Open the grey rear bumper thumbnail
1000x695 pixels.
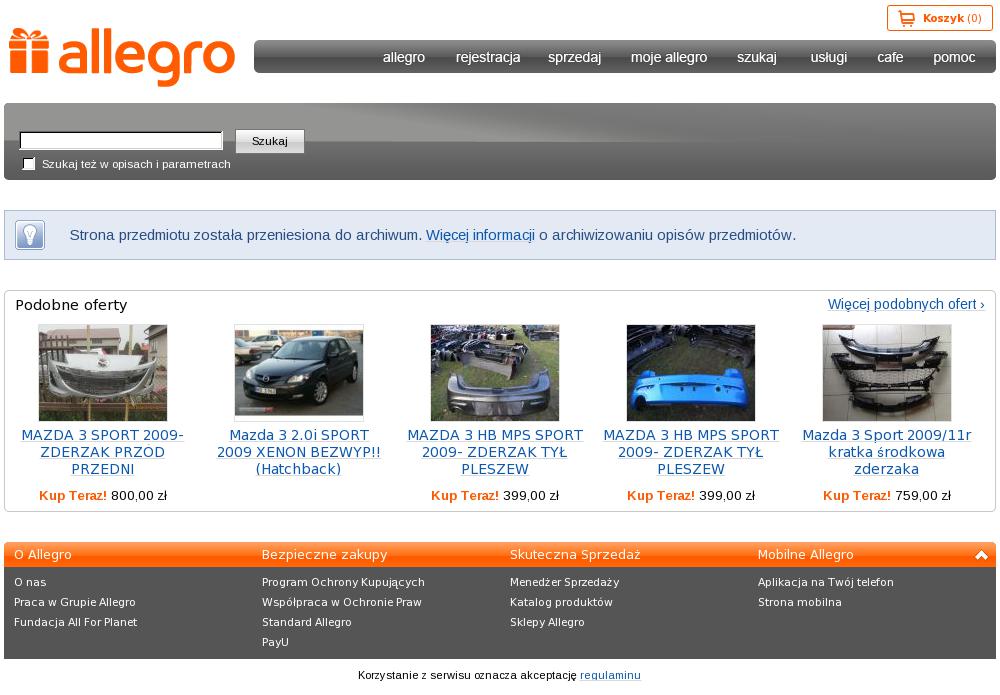tap(495, 372)
